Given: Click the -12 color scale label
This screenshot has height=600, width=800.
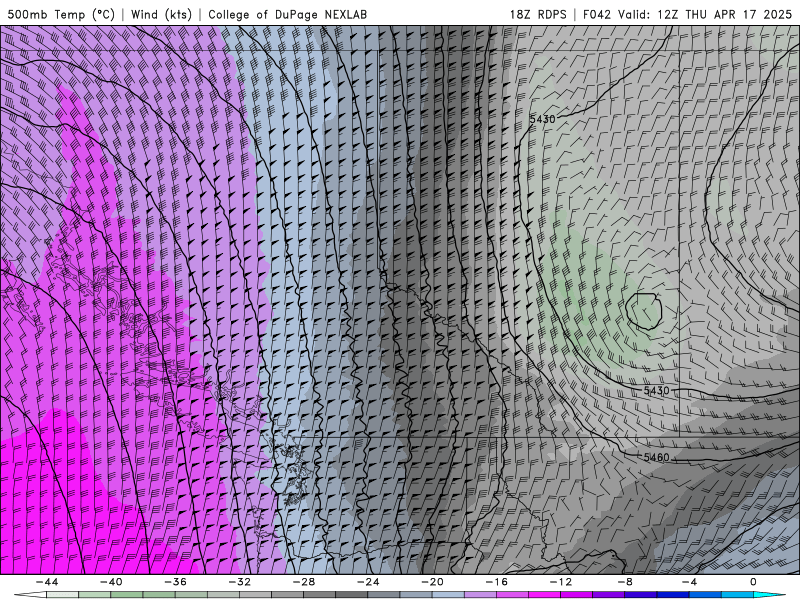Looking at the screenshot, I should click(561, 582).
